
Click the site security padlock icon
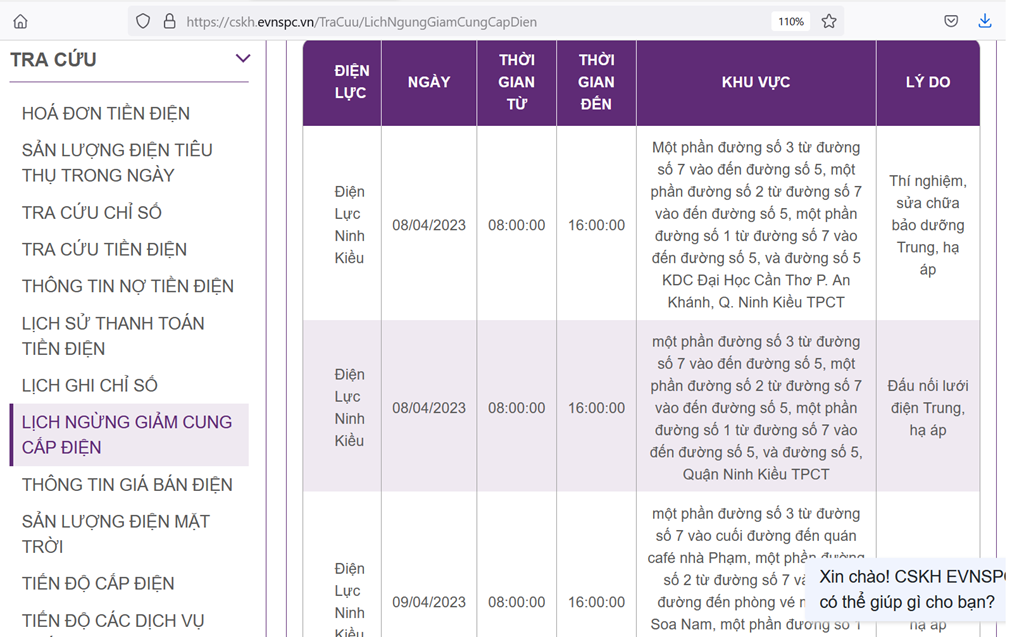tap(168, 21)
